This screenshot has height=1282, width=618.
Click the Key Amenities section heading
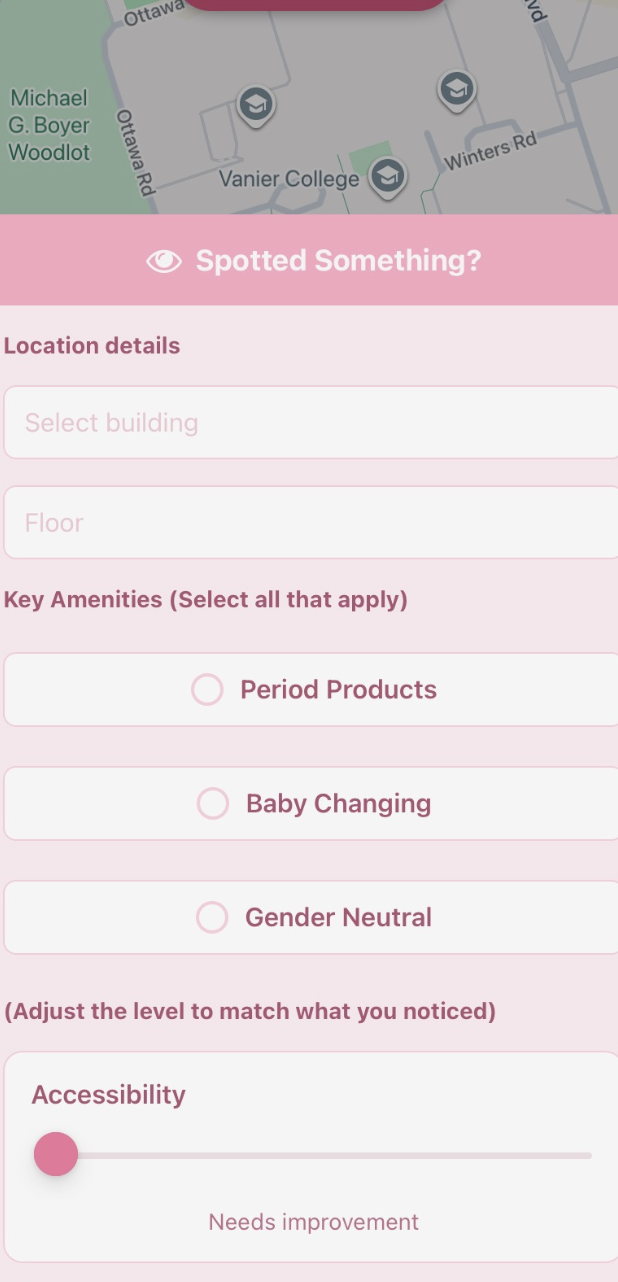(206, 600)
